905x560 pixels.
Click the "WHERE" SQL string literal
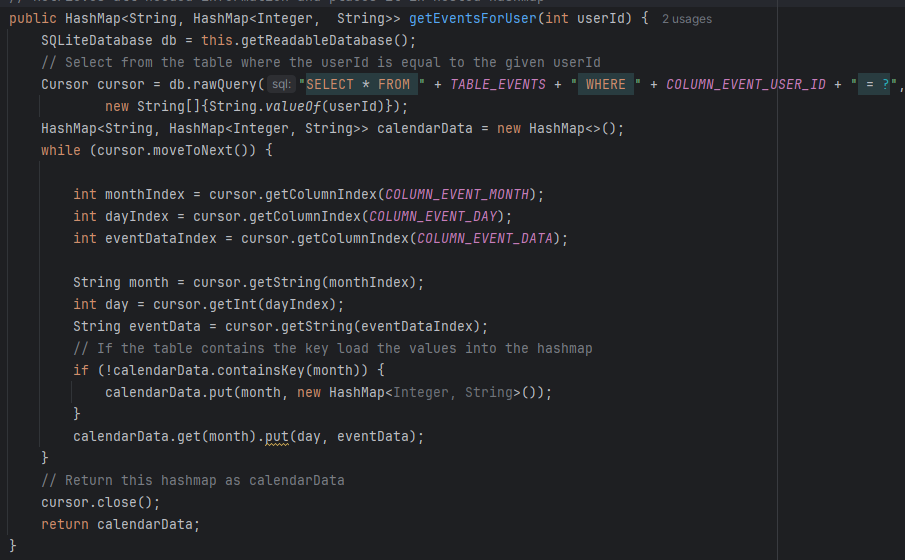[606, 84]
